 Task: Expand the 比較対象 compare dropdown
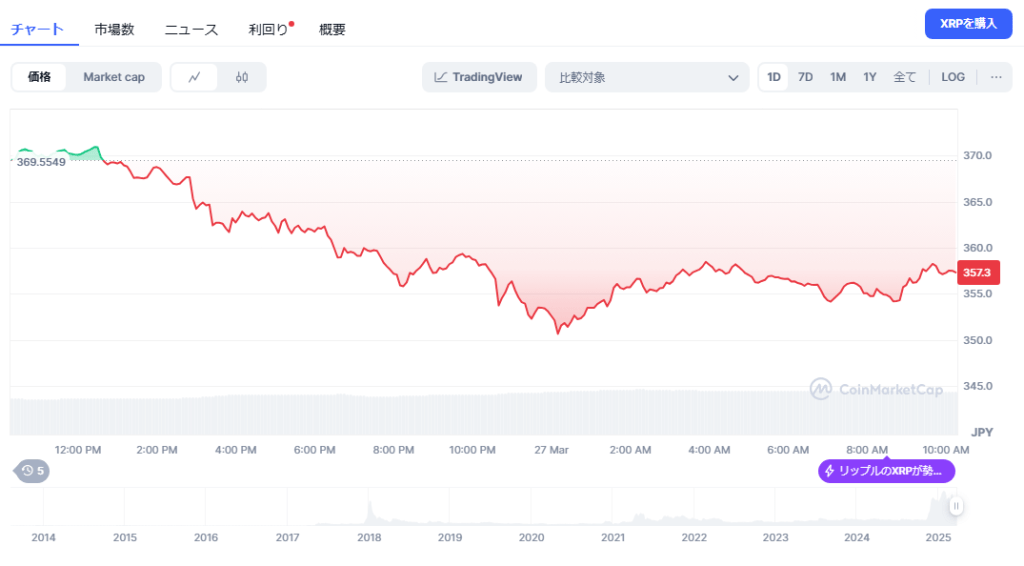646,77
